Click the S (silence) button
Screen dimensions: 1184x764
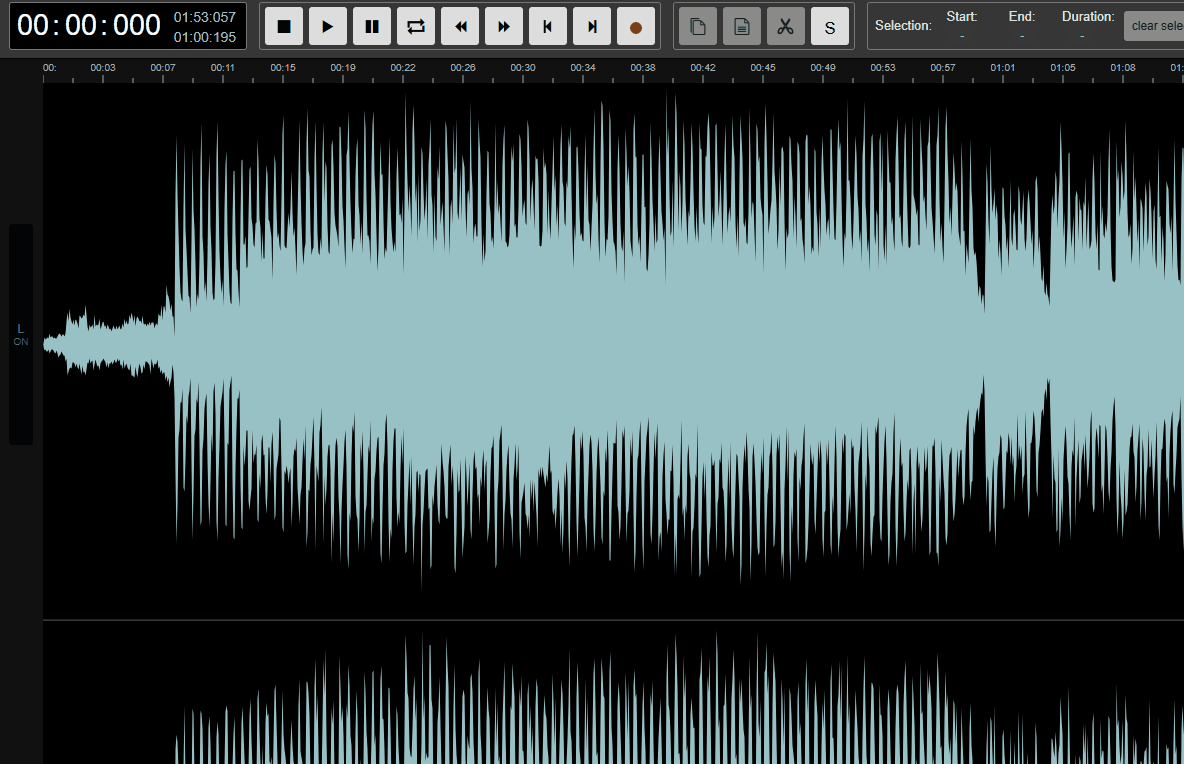(830, 26)
